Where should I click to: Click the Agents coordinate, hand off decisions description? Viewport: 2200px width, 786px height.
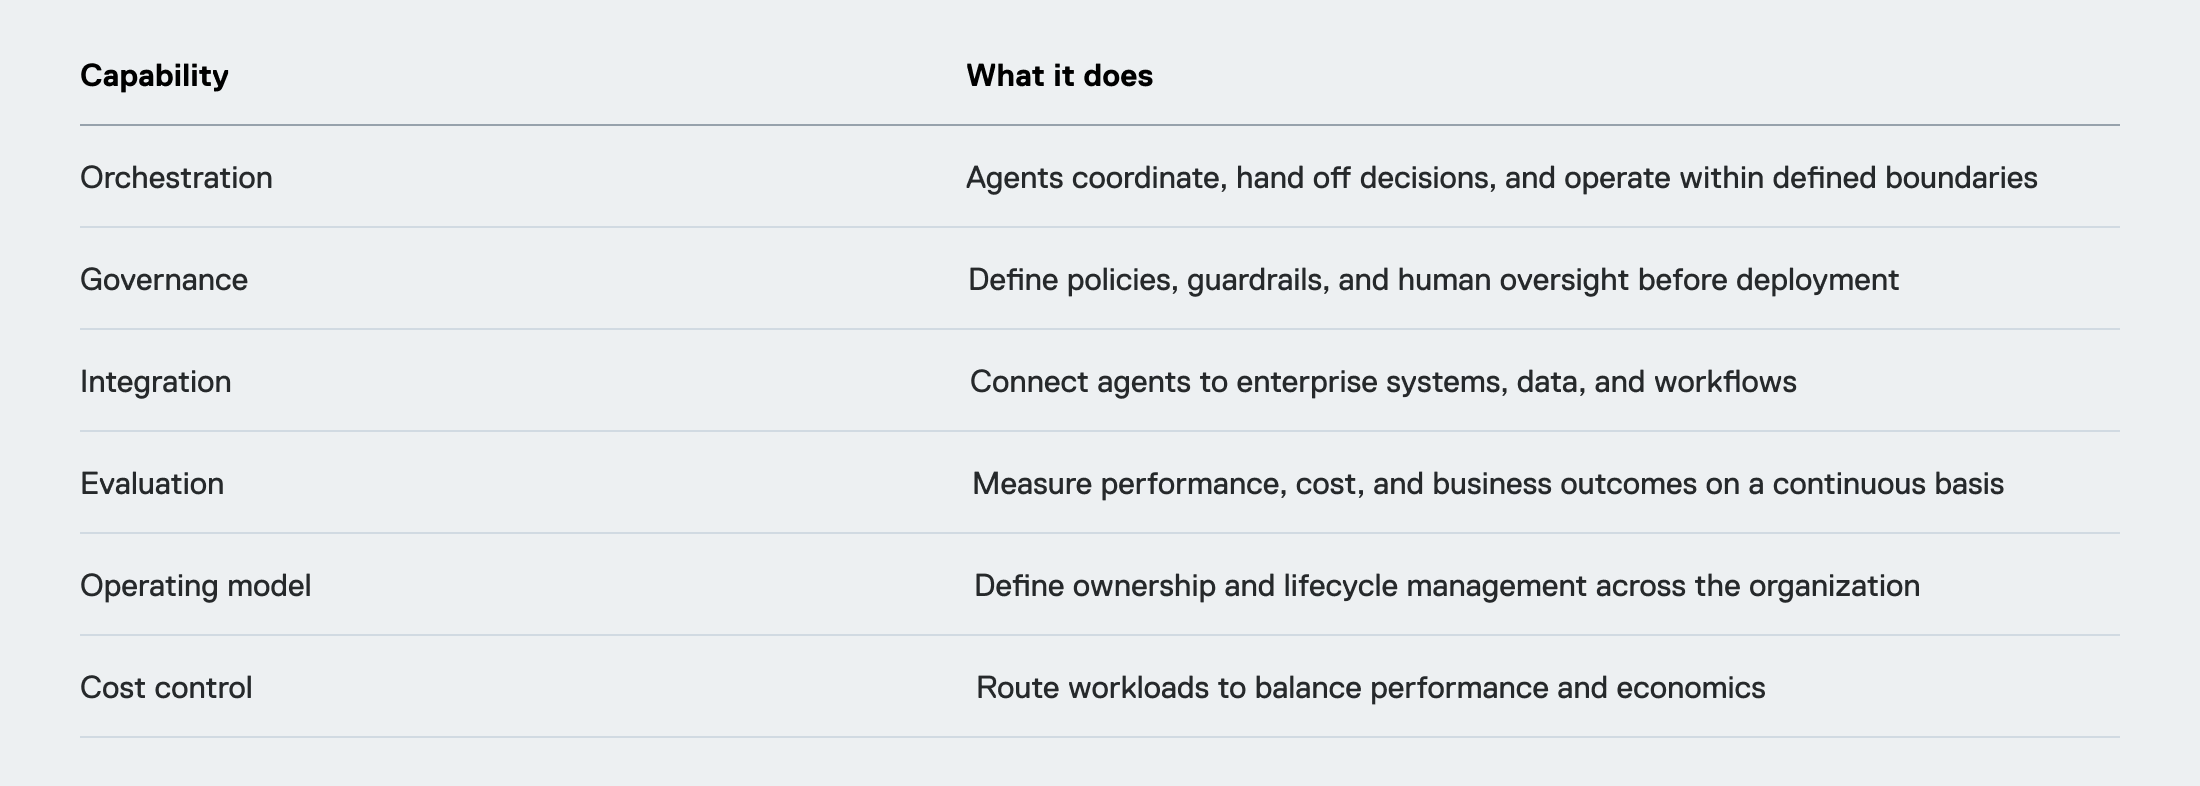point(1501,178)
